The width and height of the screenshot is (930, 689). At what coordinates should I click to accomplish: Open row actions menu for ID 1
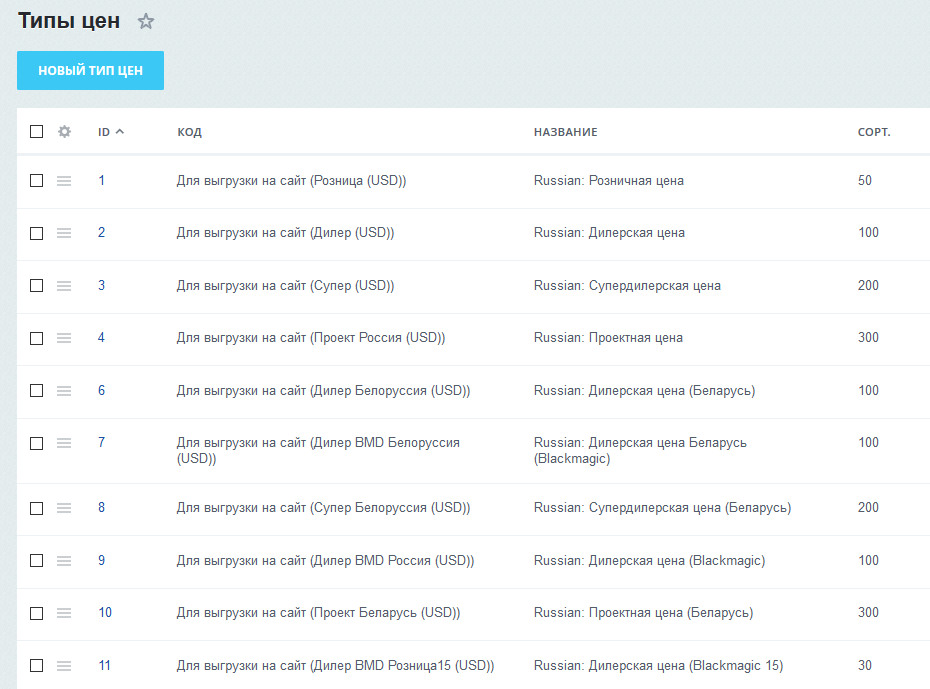pos(64,181)
